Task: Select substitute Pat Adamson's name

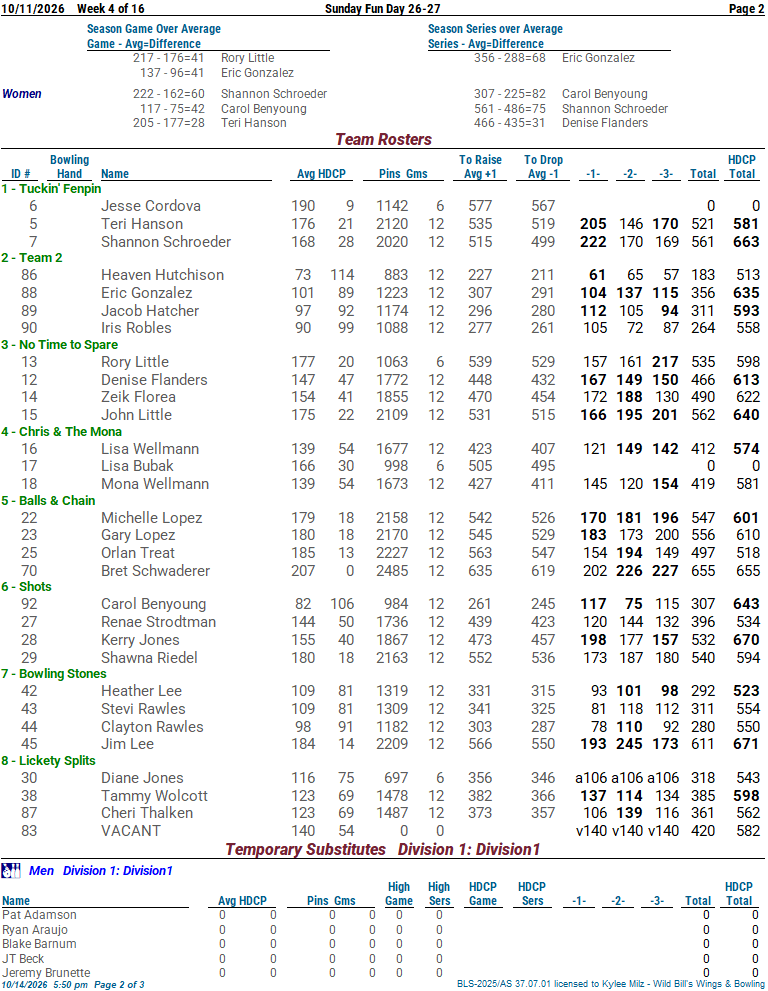Action: [x=39, y=915]
